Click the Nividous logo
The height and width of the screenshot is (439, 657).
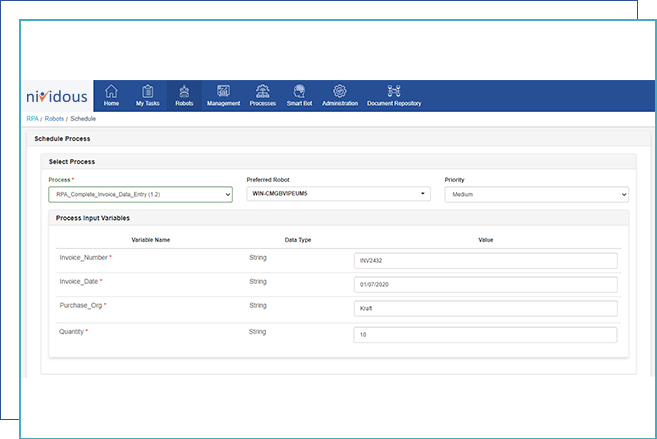pos(57,96)
